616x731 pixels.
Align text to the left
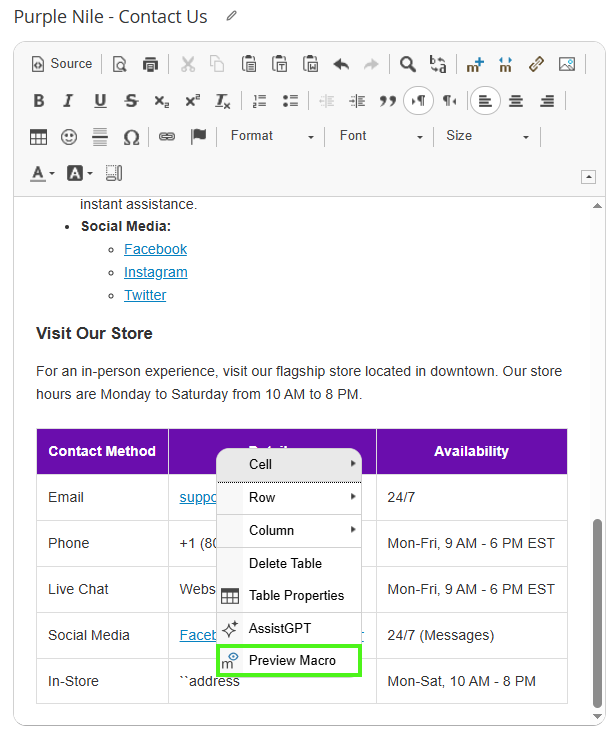pos(485,101)
